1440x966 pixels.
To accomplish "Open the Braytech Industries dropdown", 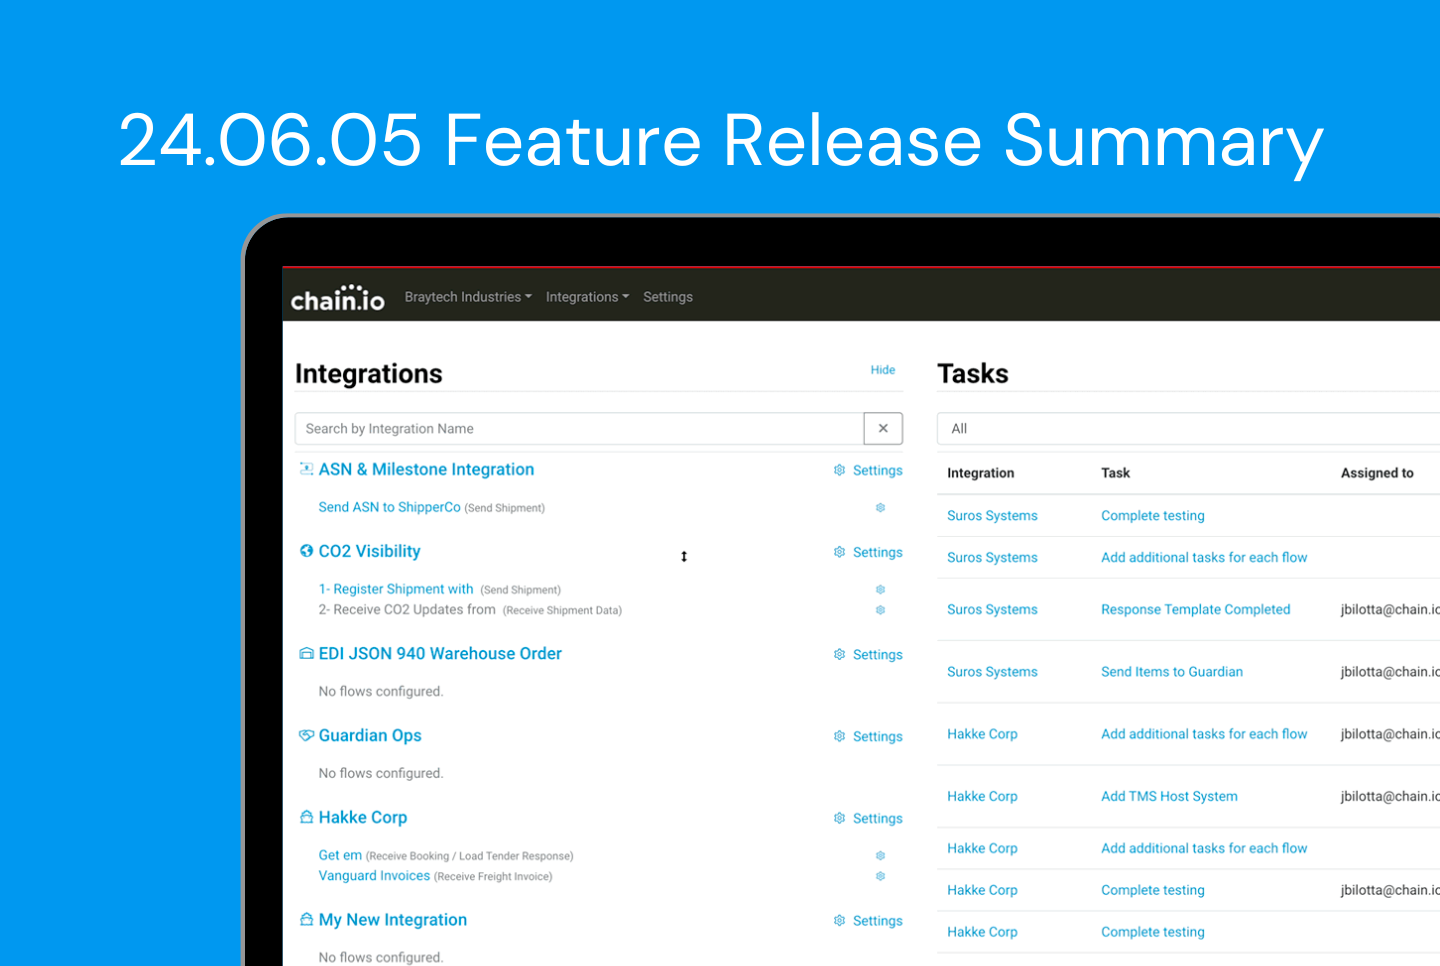I will point(468,297).
